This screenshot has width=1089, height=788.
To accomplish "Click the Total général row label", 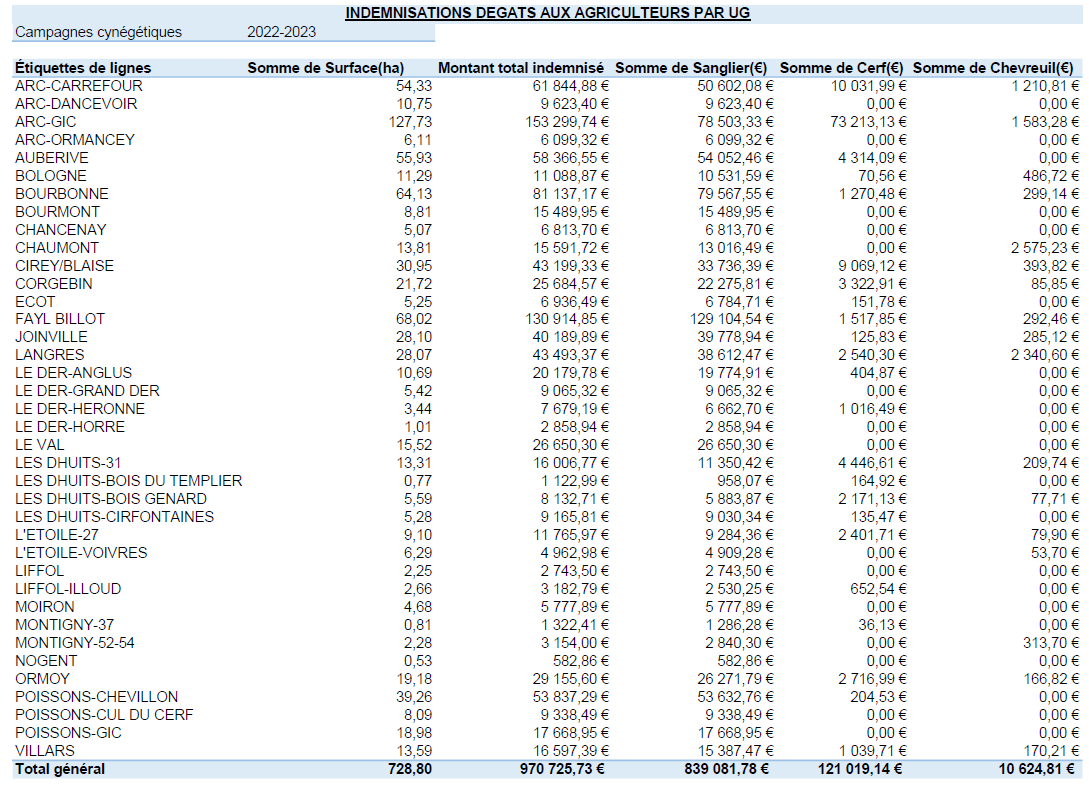I will point(60,771).
